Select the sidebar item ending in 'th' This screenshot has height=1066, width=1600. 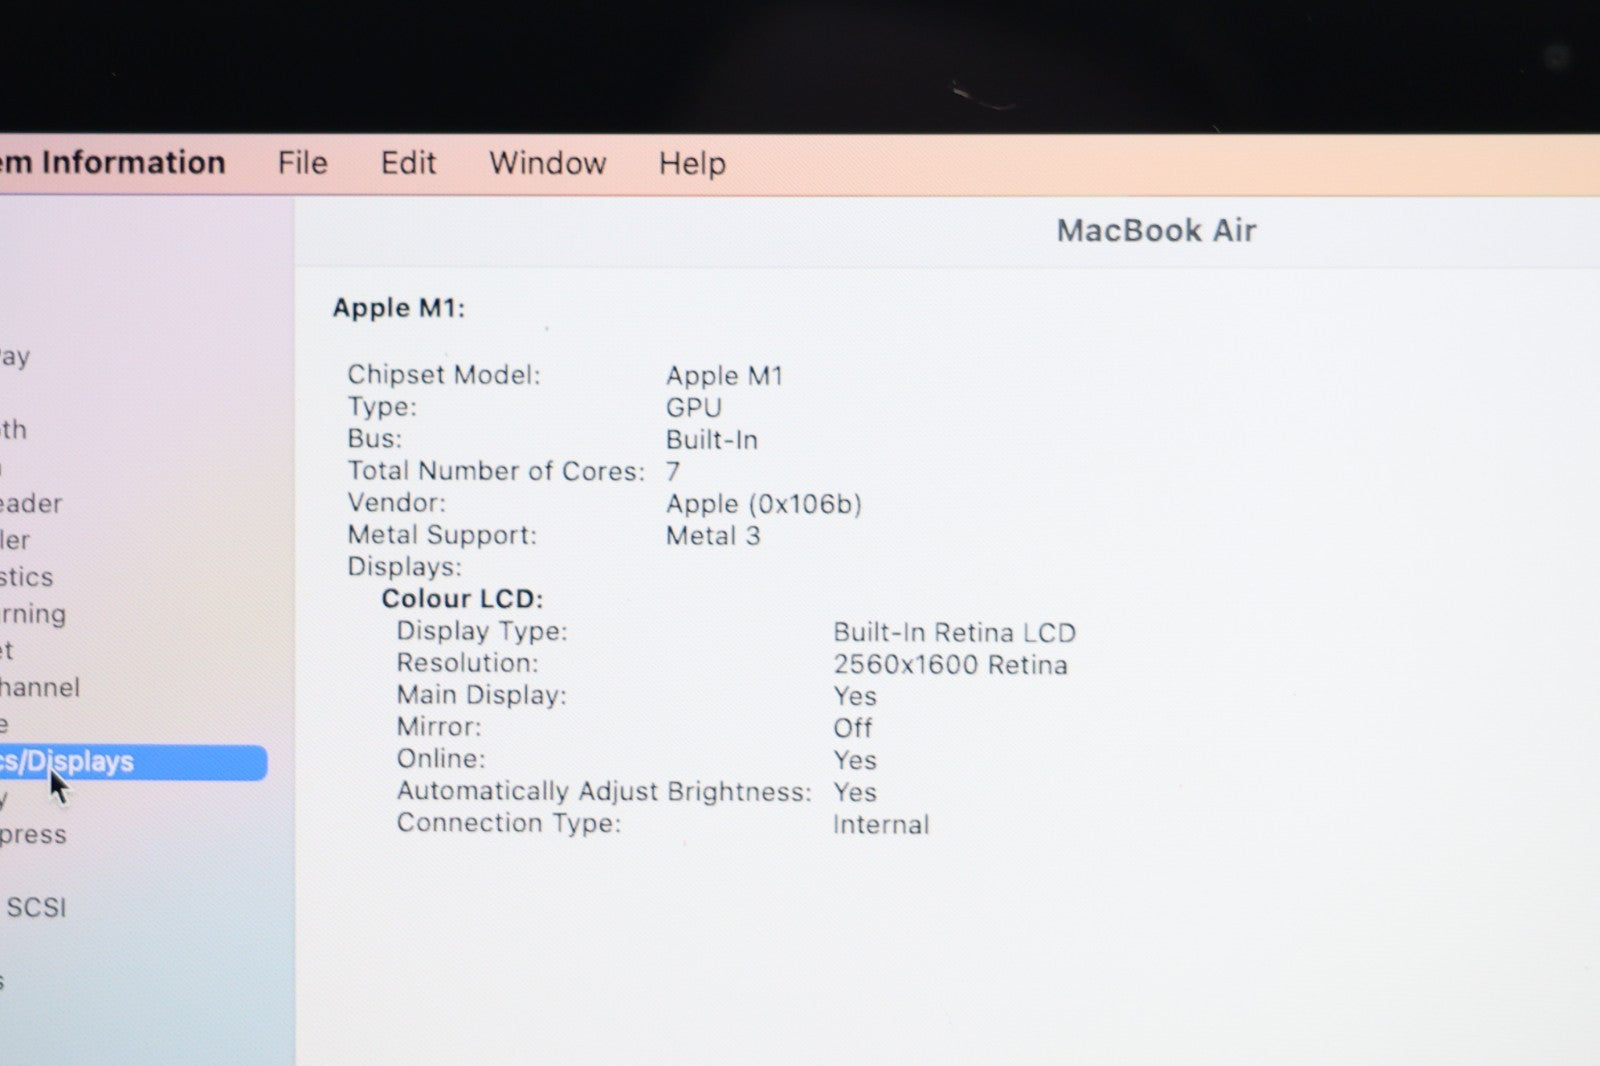(13, 430)
